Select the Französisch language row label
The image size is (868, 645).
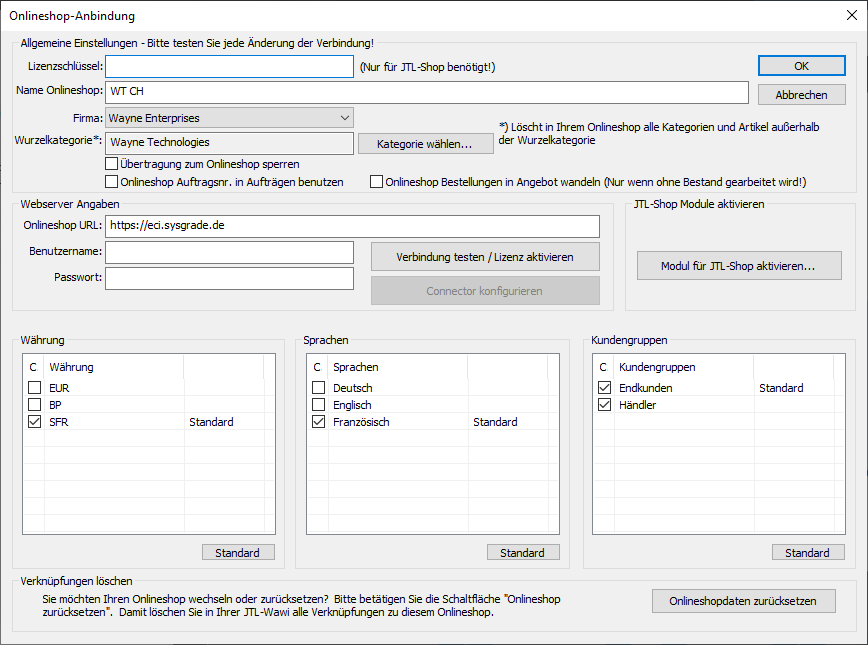[361, 422]
